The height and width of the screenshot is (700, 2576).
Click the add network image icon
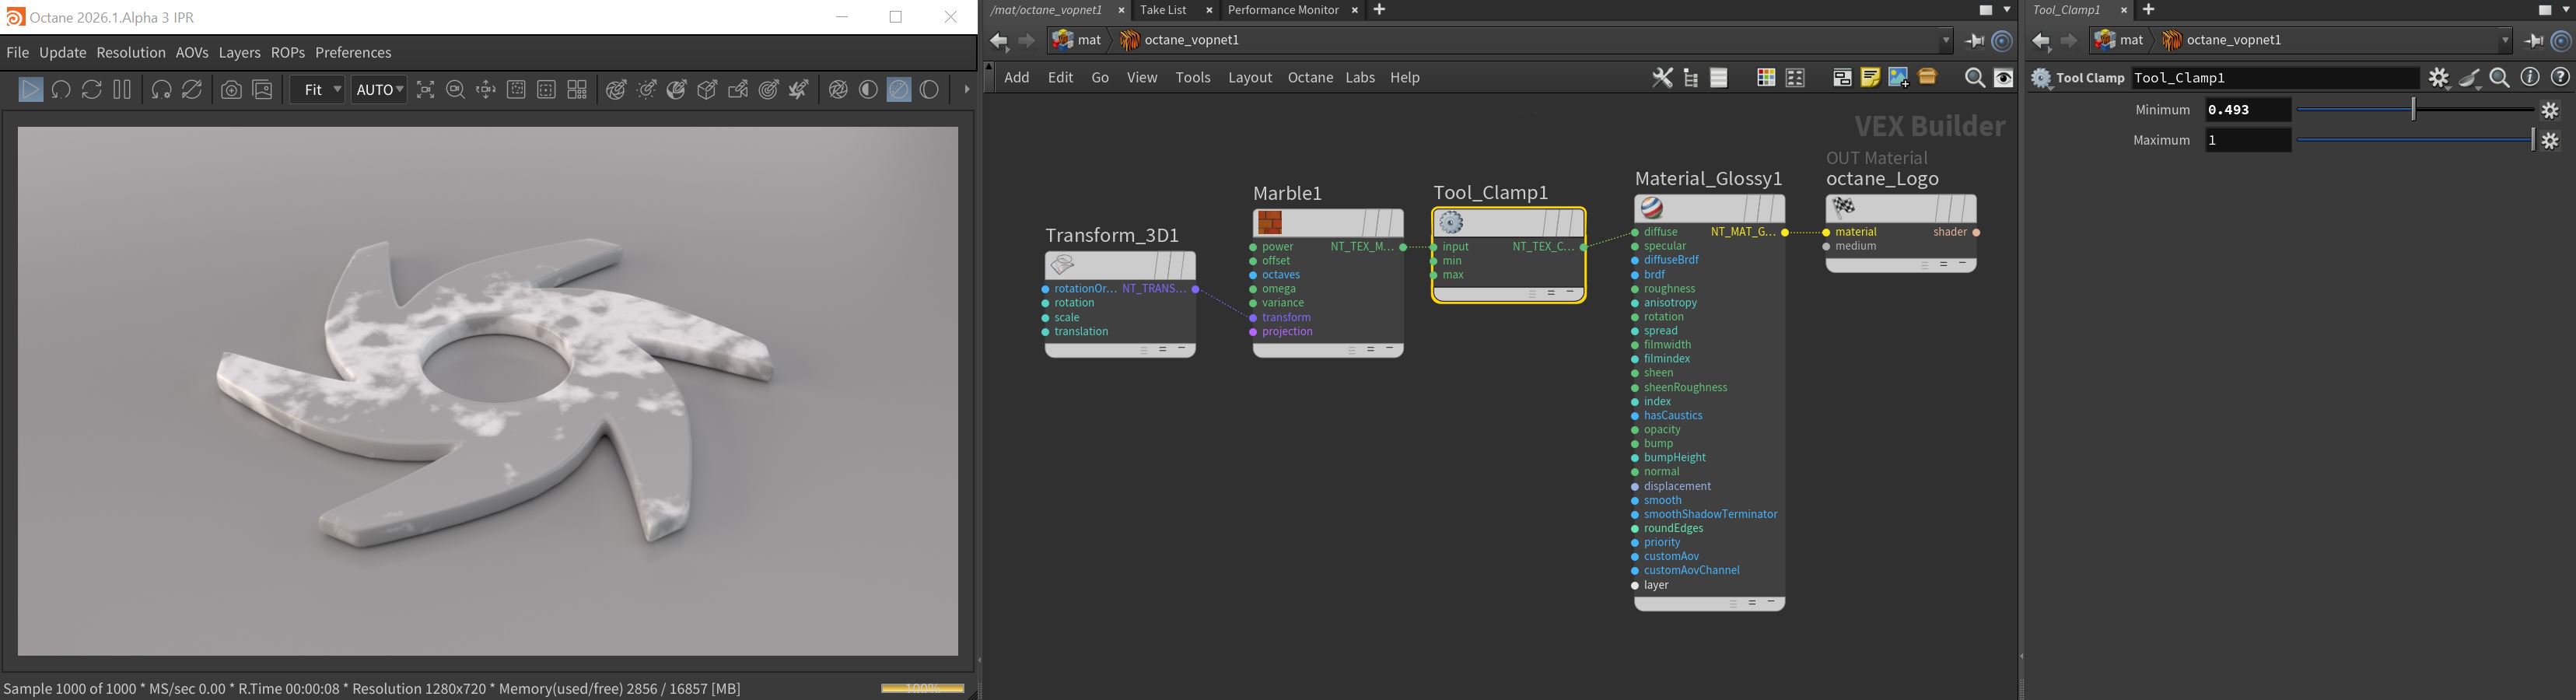(x=1898, y=78)
